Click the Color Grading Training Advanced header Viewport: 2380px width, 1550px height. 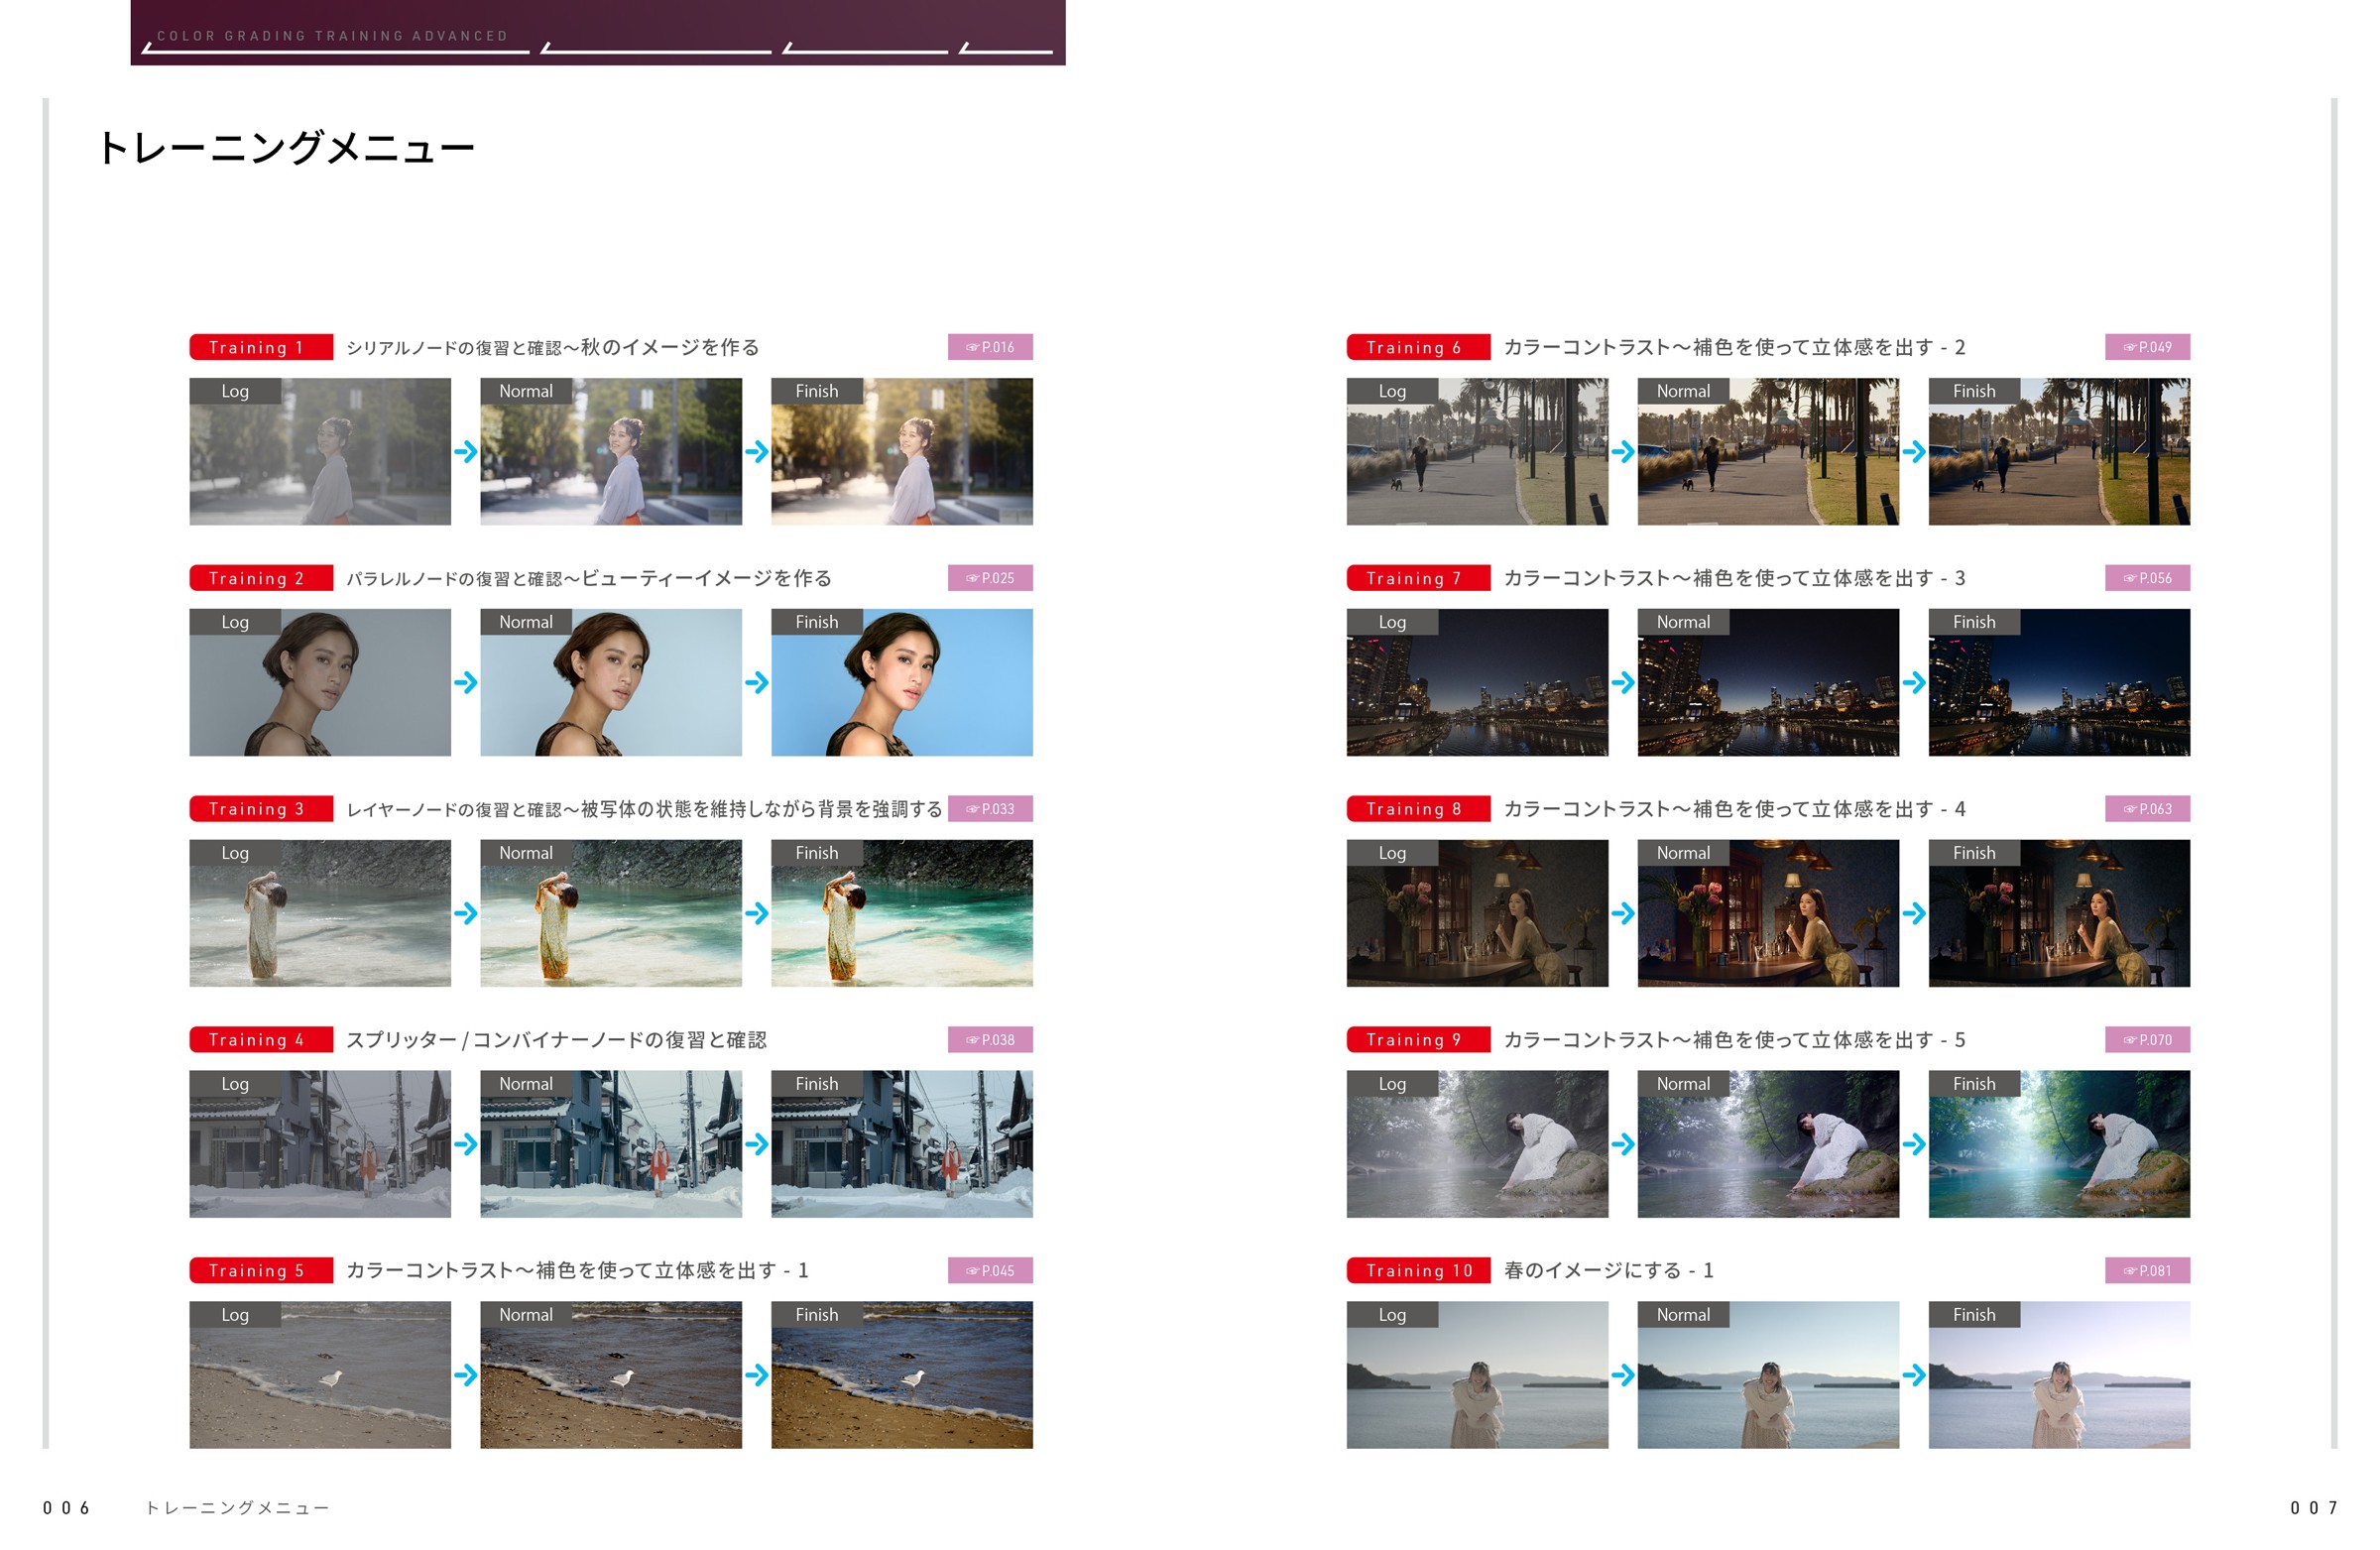(x=332, y=36)
